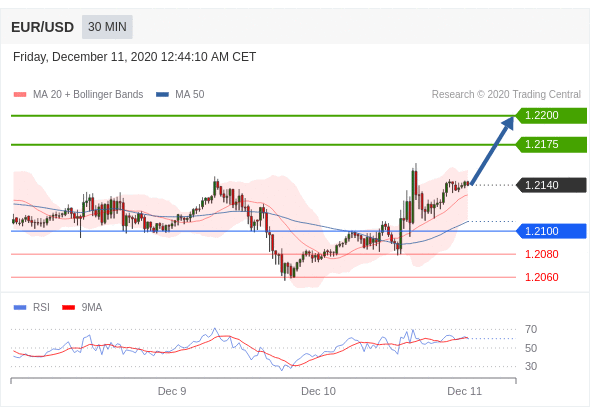Click the MA 20 Bollinger Bands legend swatch
The image size is (596, 415).
20,95
